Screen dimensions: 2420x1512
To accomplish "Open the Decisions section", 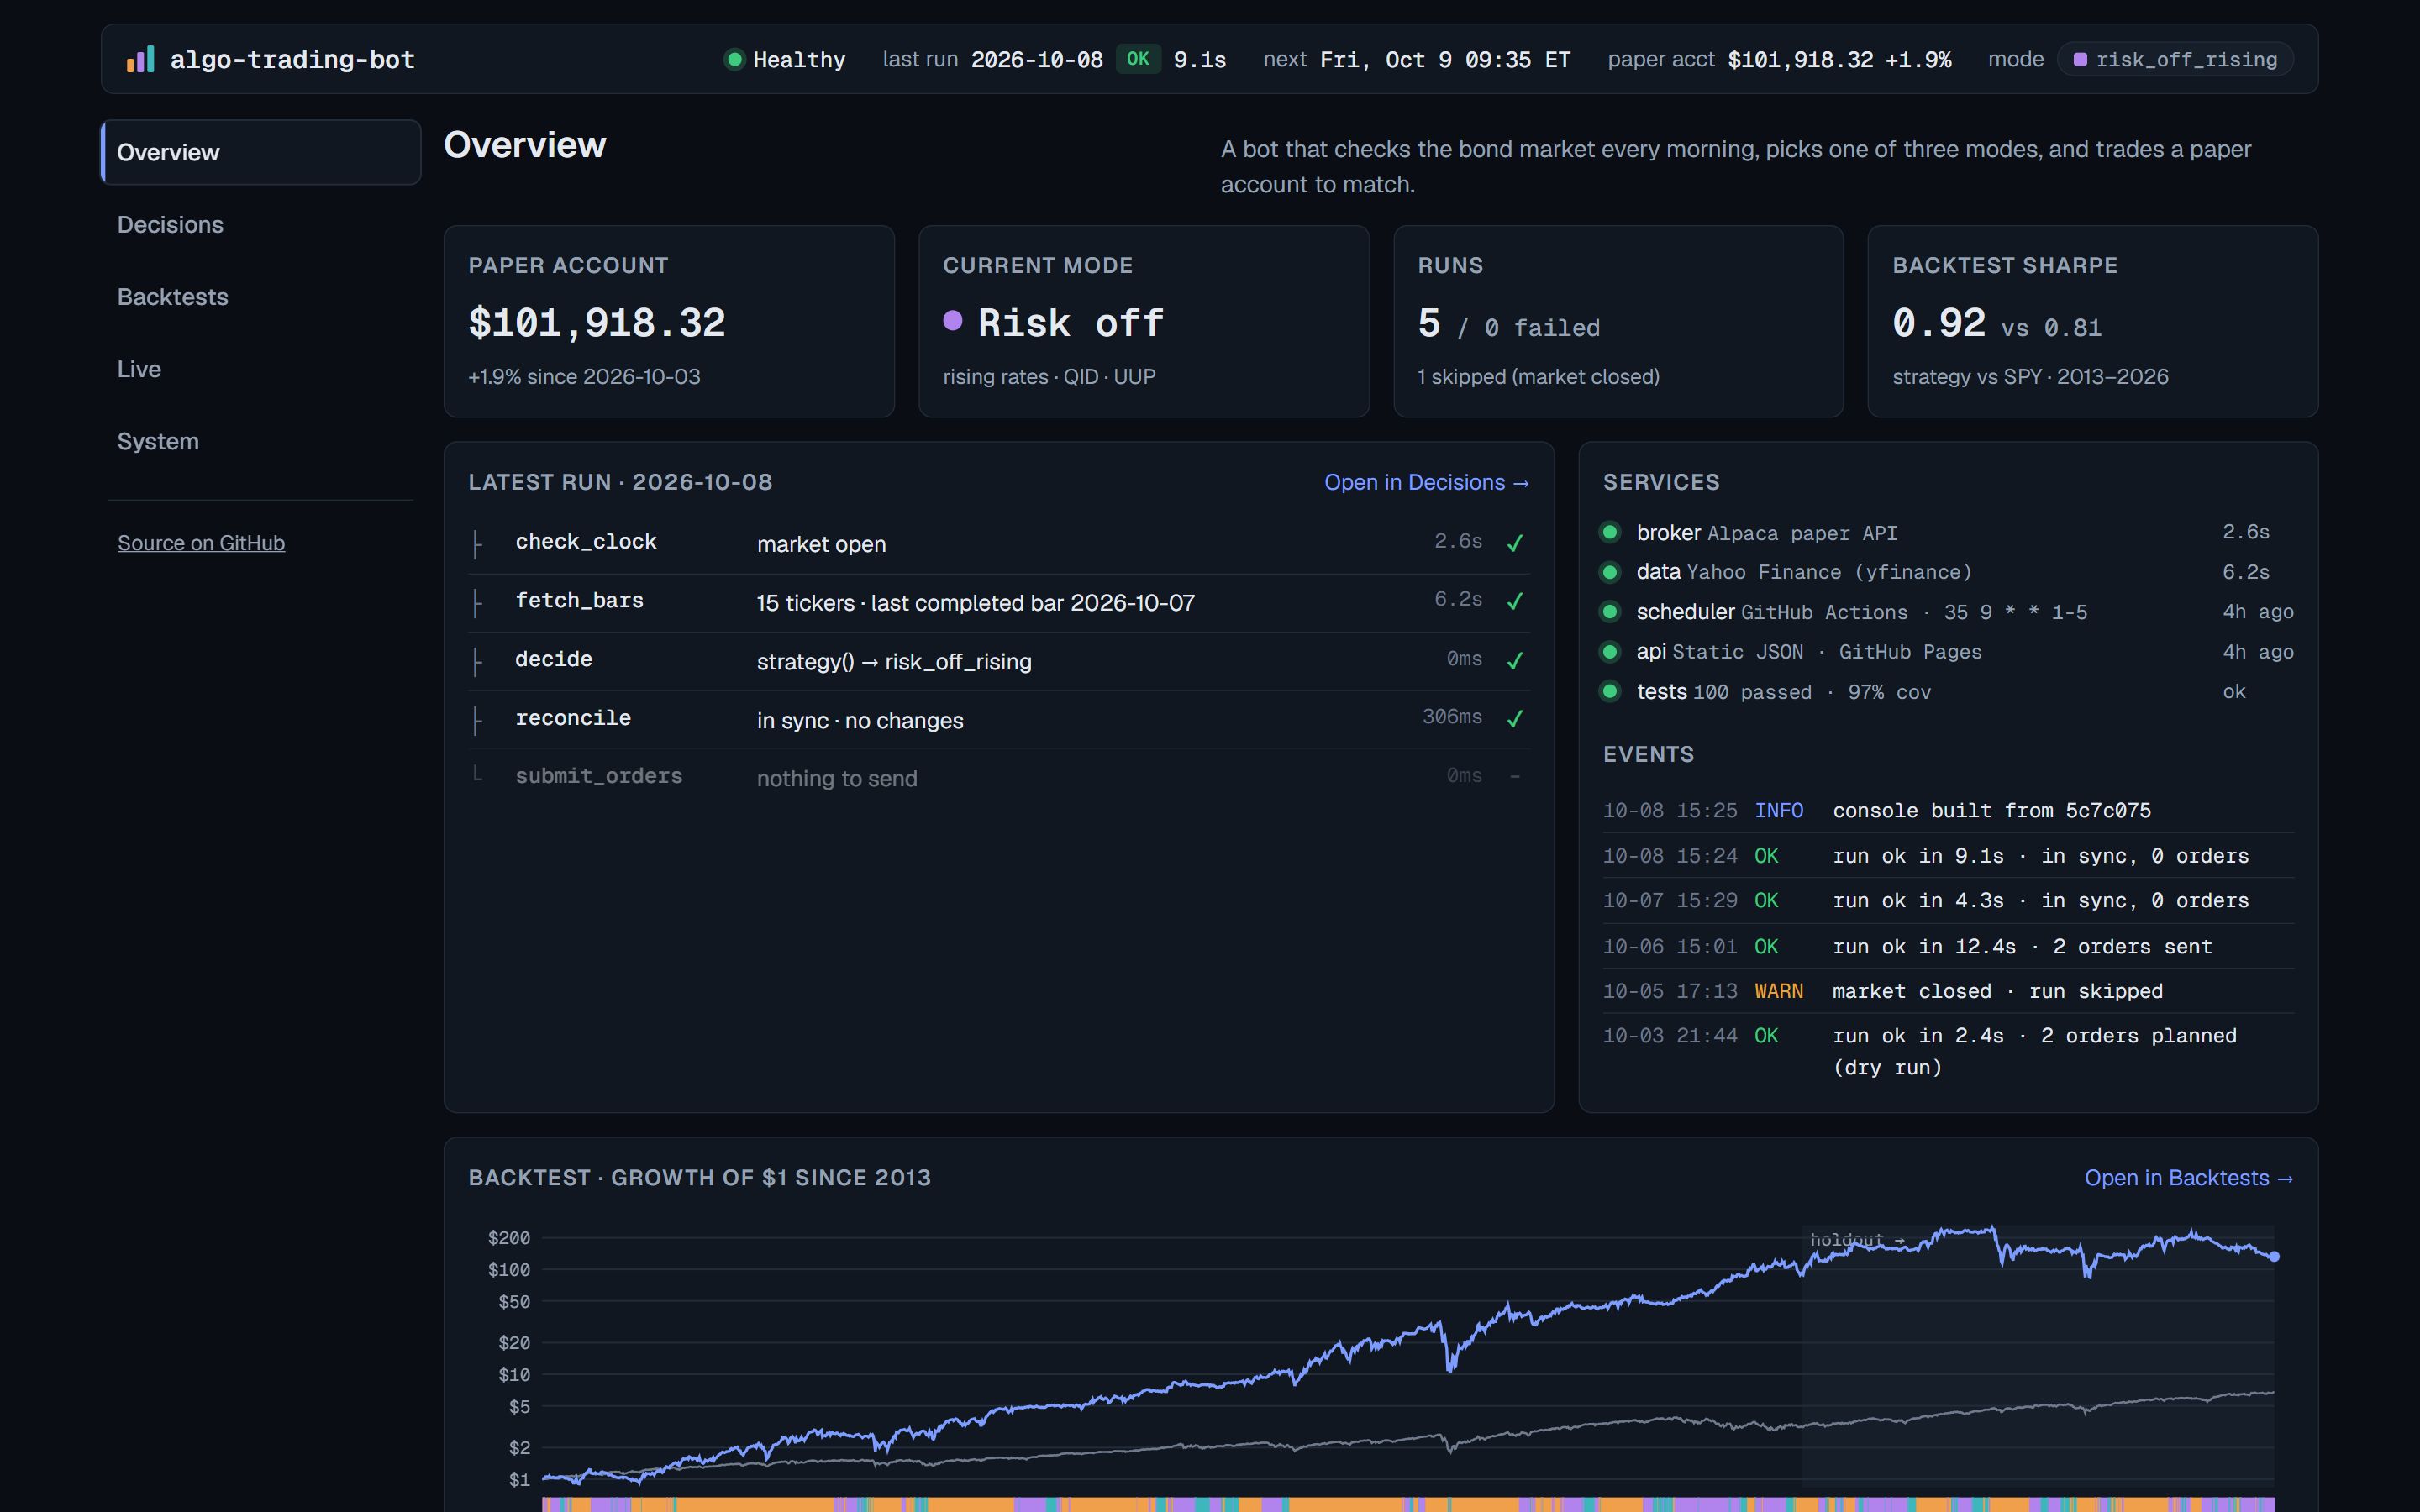I will pos(261,224).
